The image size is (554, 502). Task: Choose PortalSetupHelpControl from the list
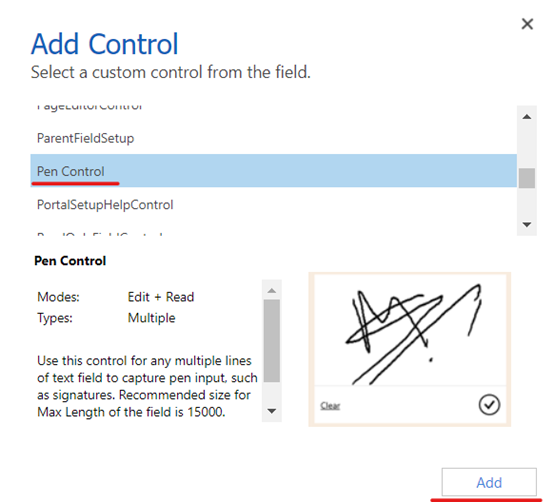click(273, 205)
